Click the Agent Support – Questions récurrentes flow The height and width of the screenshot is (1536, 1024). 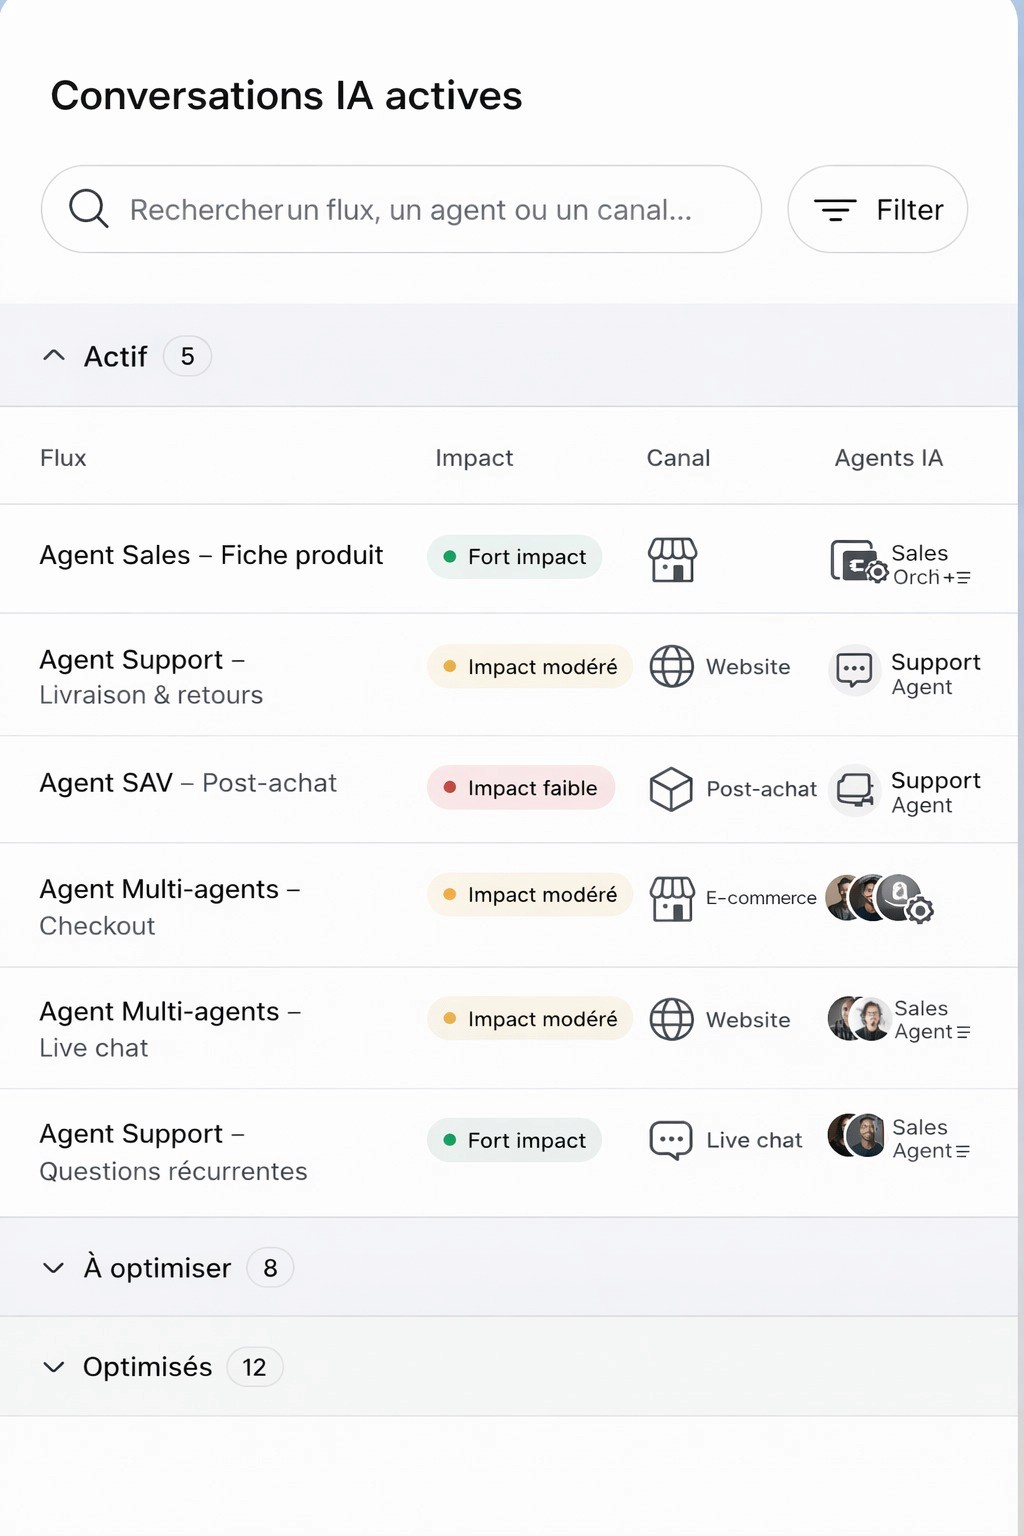(x=173, y=1152)
